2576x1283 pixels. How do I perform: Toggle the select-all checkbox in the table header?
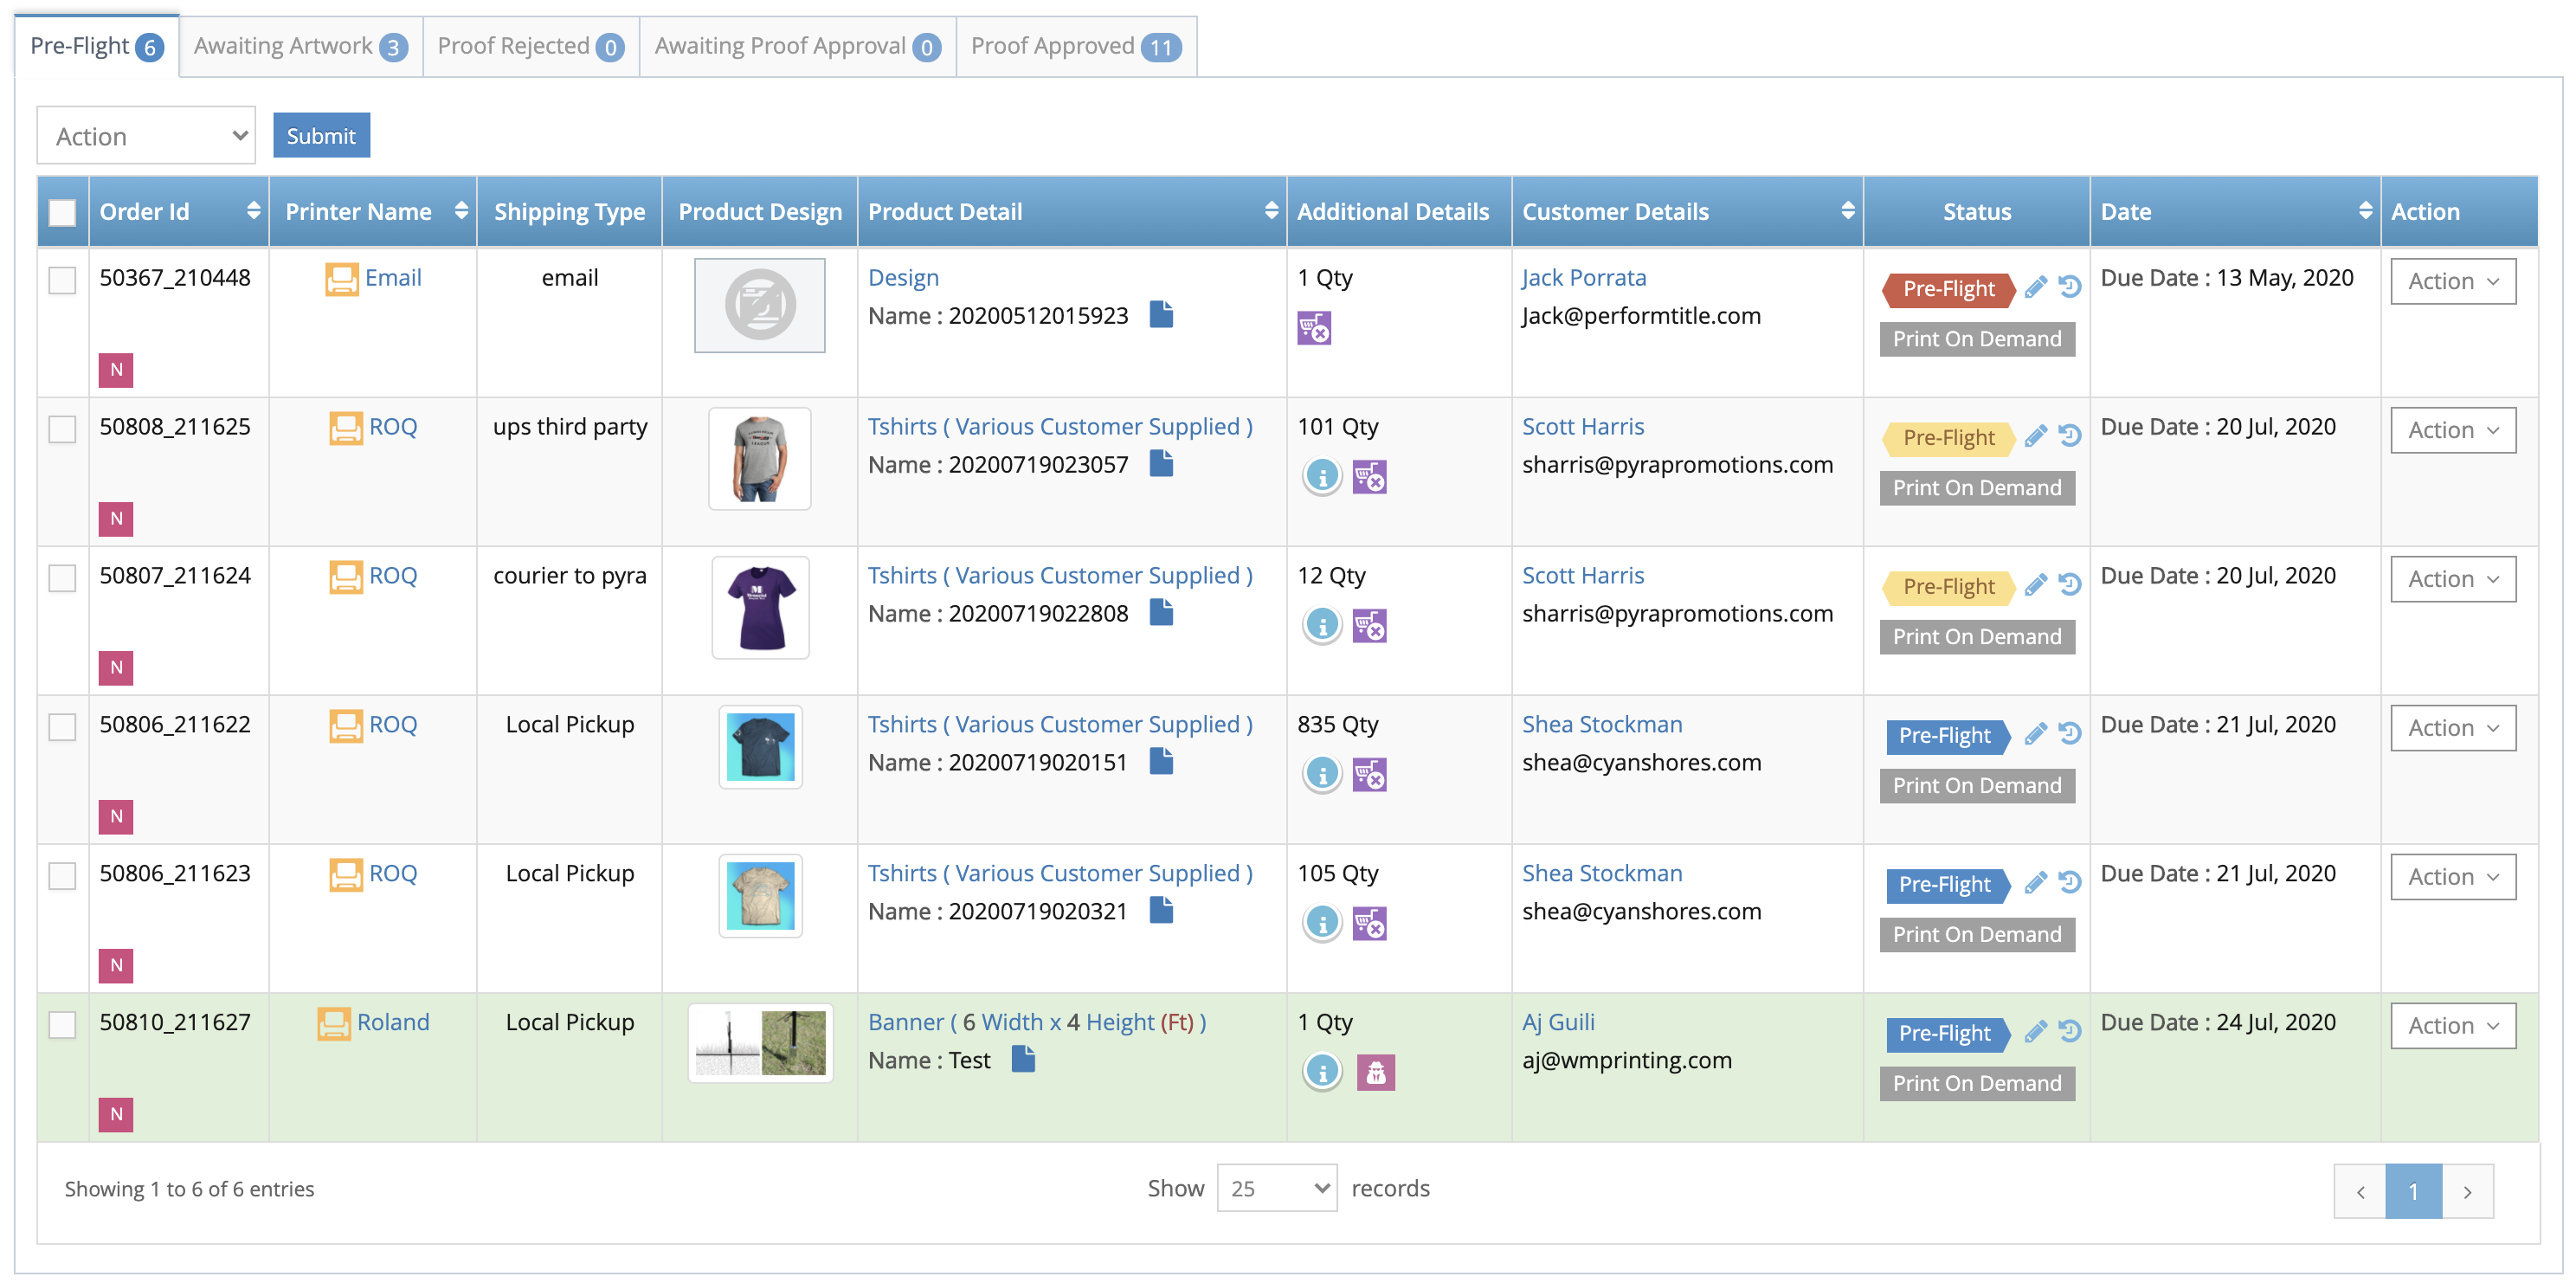[x=62, y=212]
